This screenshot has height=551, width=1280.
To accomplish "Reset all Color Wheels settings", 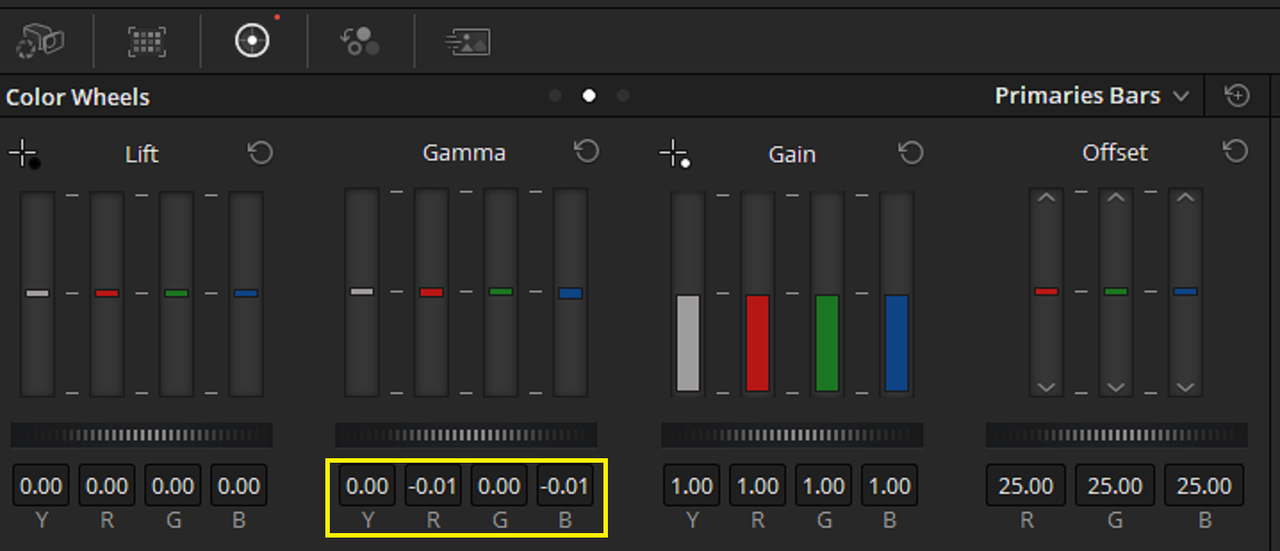I will point(1237,96).
